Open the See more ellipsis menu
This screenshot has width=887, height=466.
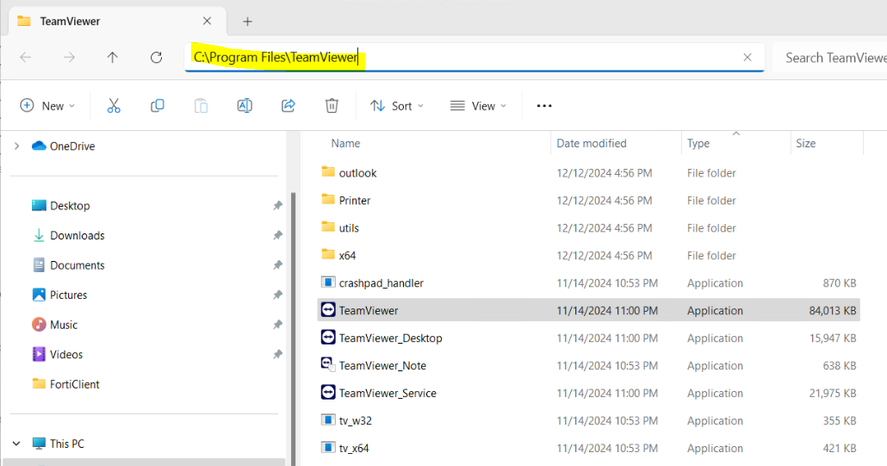pos(544,106)
